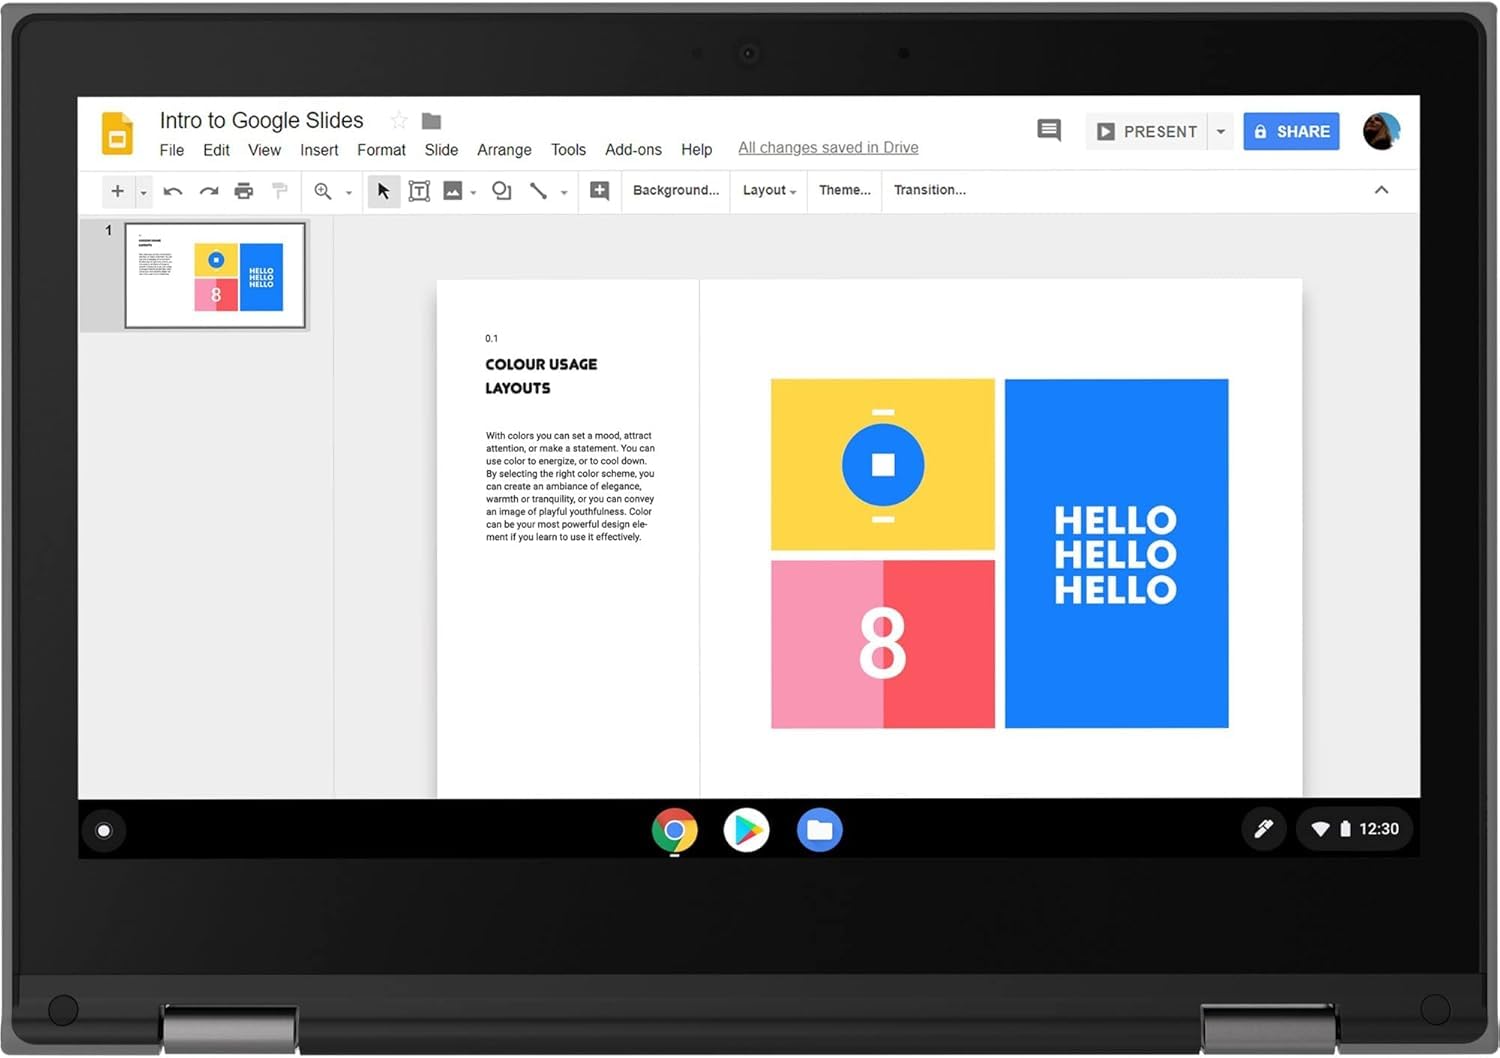Open the Arrange menu
The image size is (1500, 1058).
pyautogui.click(x=504, y=150)
